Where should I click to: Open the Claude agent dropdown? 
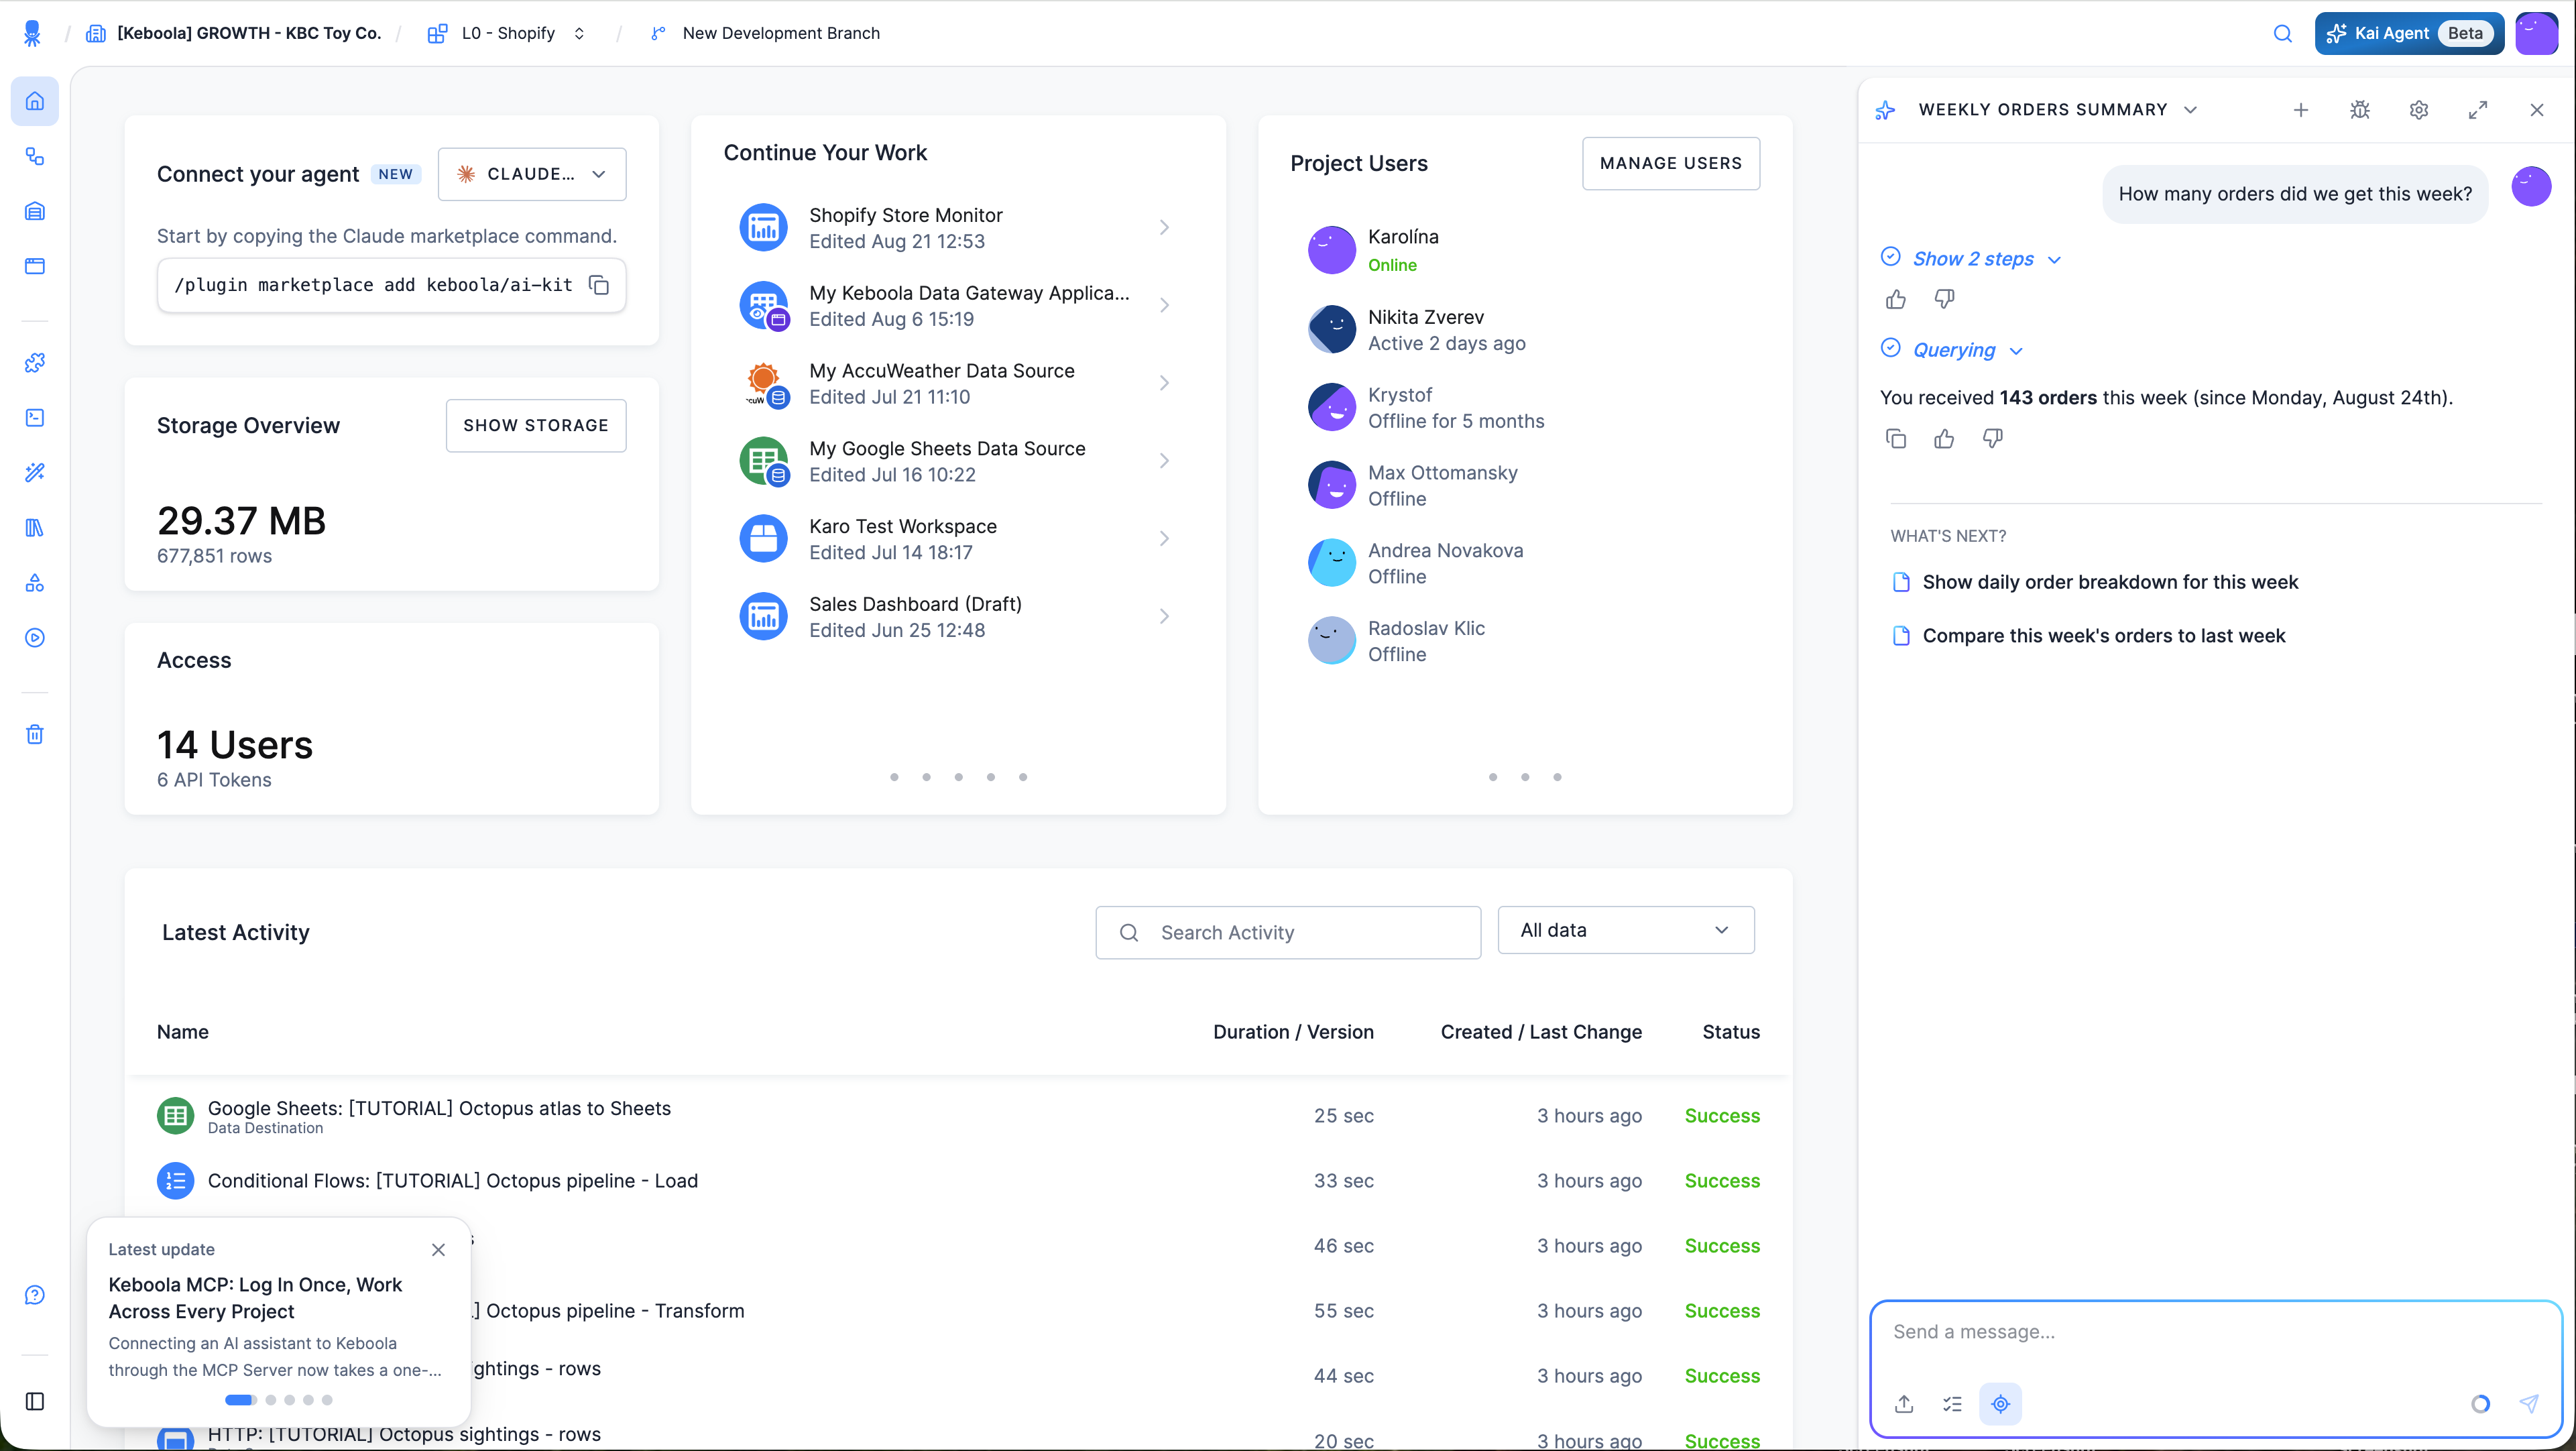pos(532,174)
